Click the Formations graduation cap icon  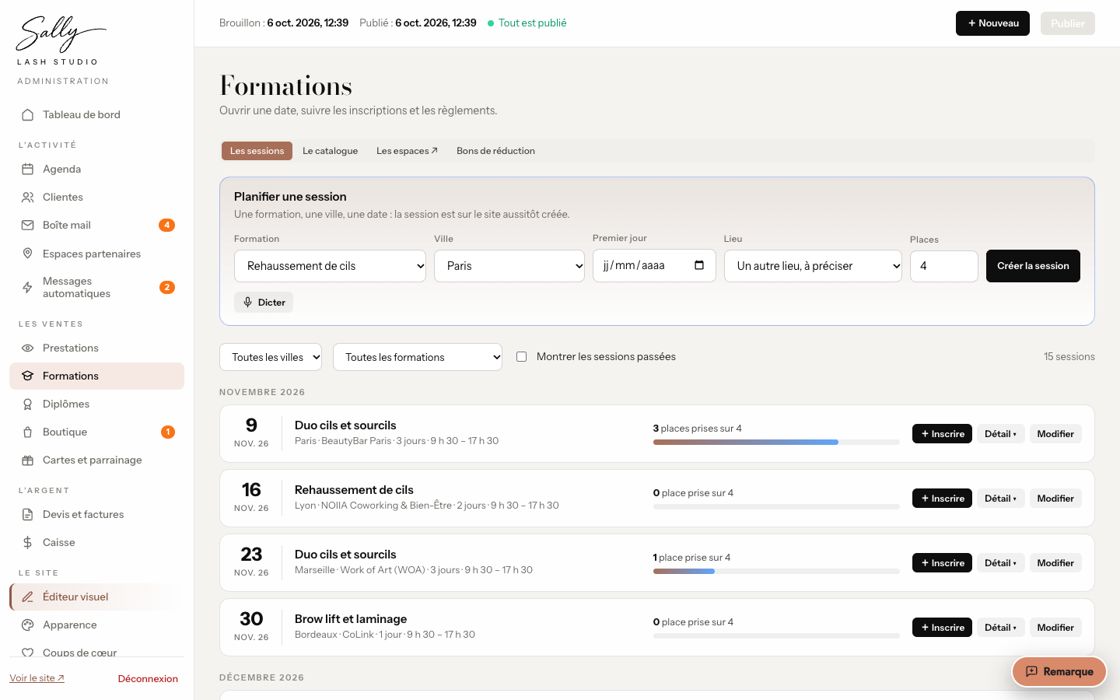[27, 376]
